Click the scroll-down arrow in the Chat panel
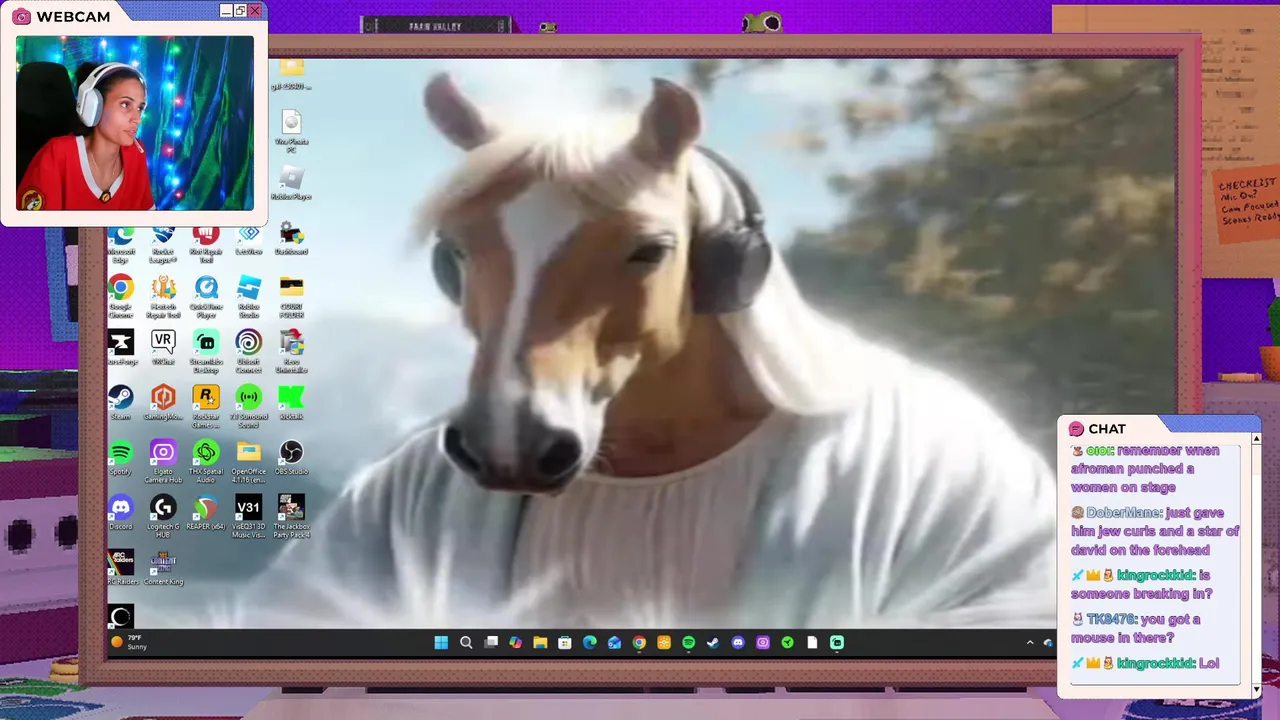1280x720 pixels. click(1256, 690)
